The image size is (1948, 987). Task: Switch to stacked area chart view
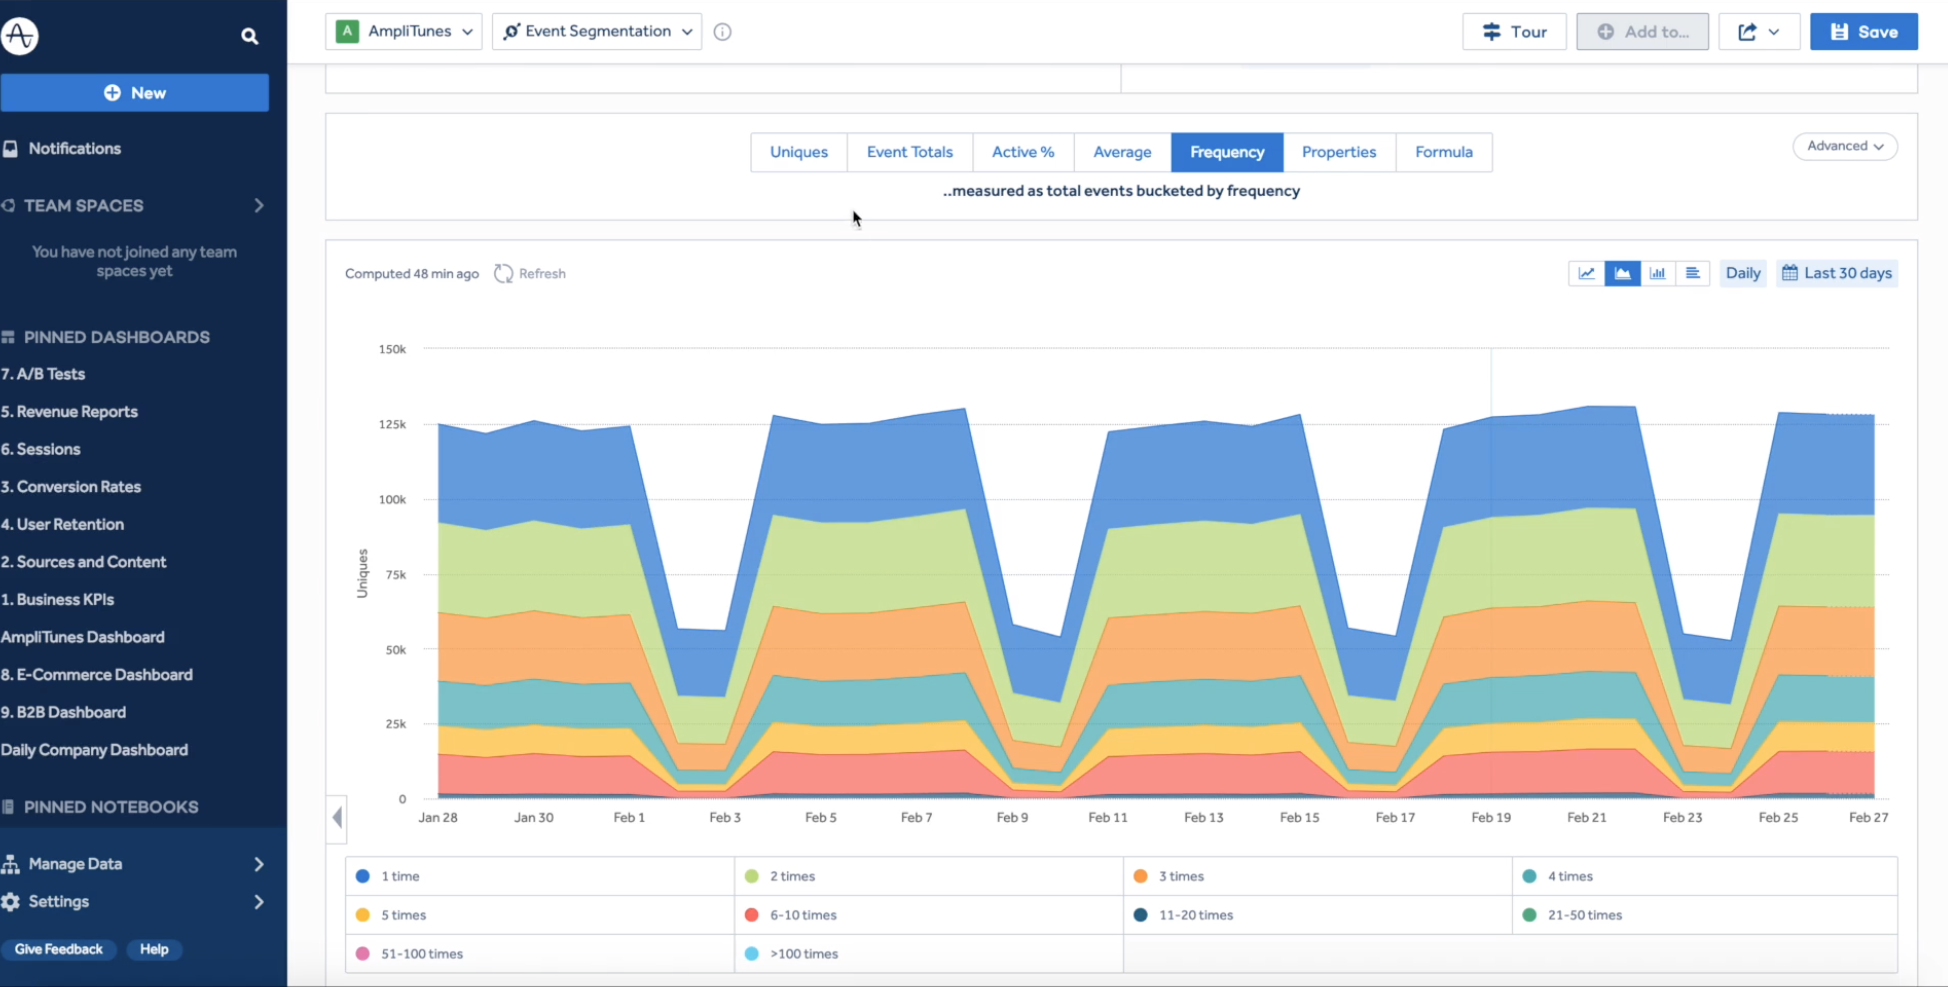1622,273
